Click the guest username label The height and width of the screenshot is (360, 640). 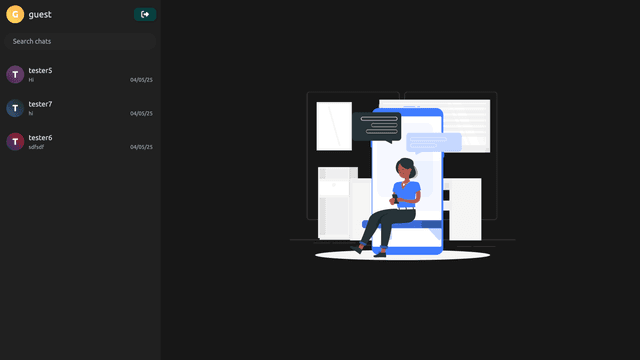pos(40,14)
